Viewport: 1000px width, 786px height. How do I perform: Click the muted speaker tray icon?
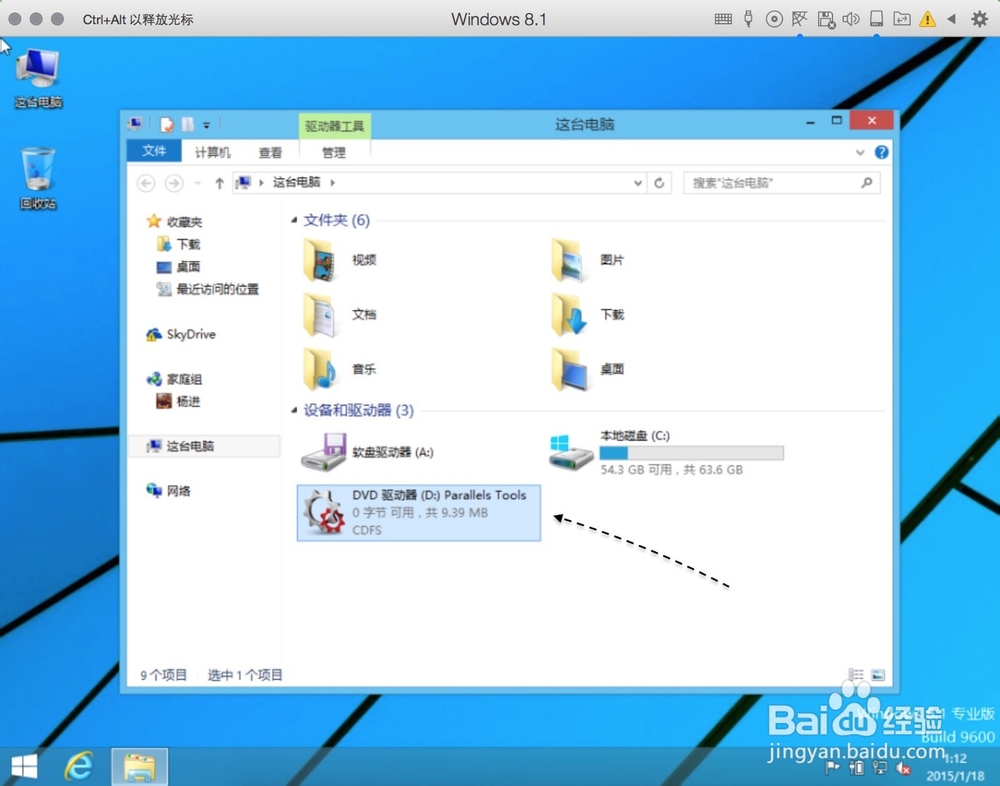(902, 768)
